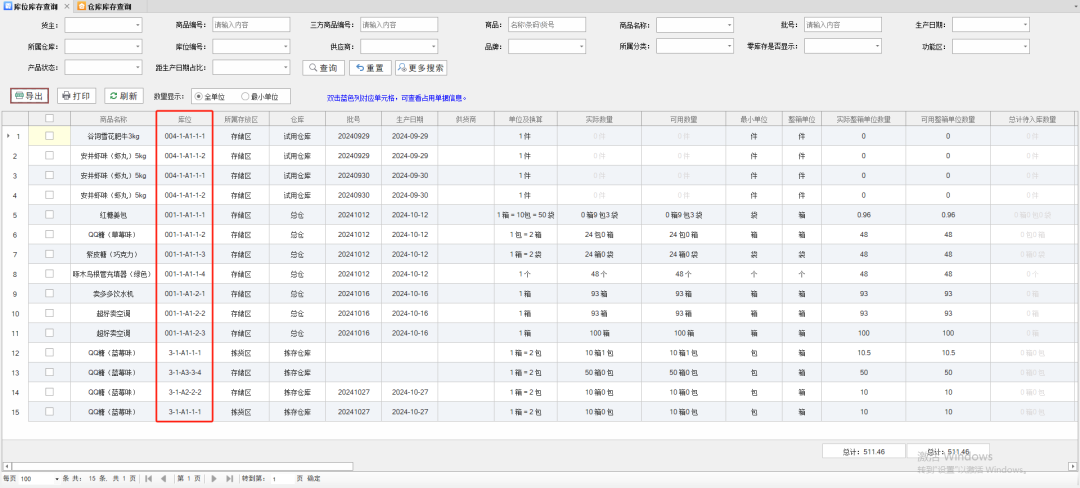Click the 单位及换算 cell '1 箱 = 10包 = 50 袋'
Viewport: 1080px width, 488px height.
[x=526, y=215]
